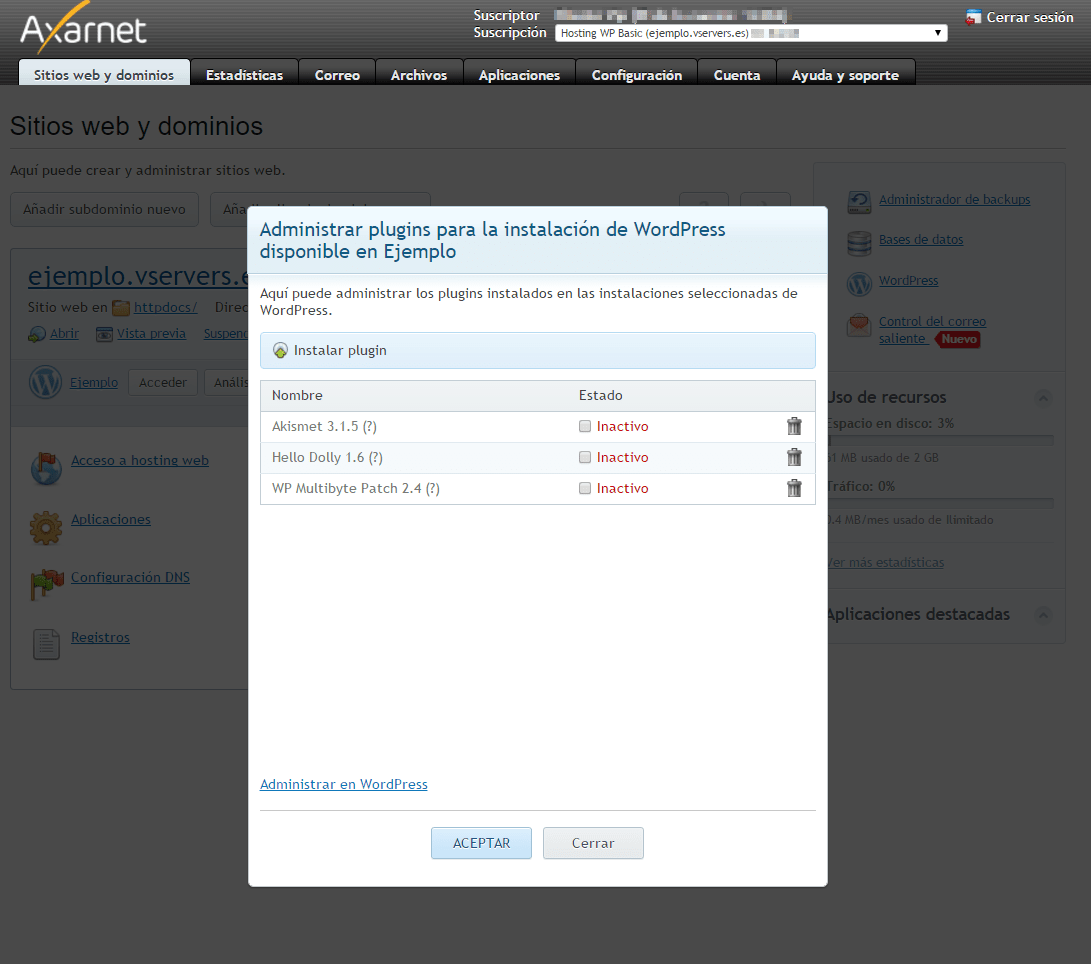Click the Hello Dolly 1.6 (?) plugin name
This screenshot has height=964, width=1091.
[327, 457]
